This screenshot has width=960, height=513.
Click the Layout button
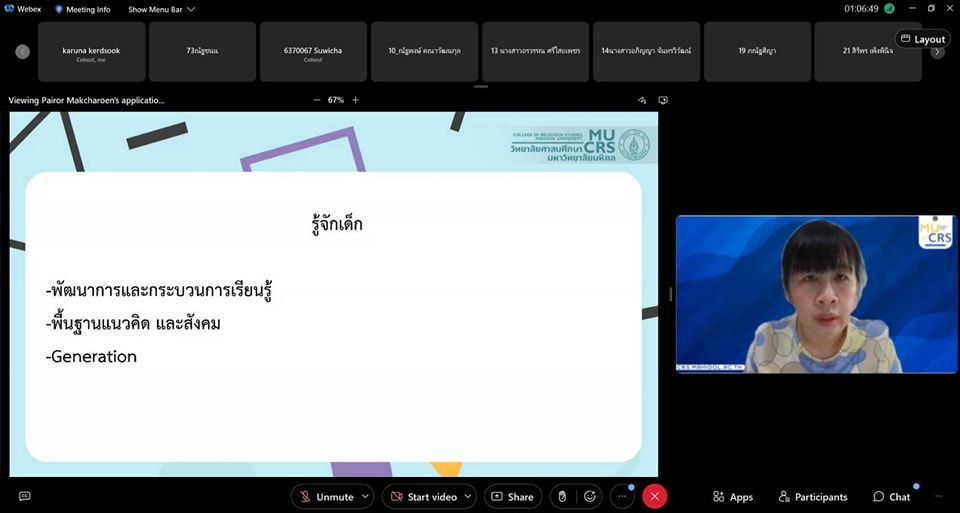tap(922, 39)
